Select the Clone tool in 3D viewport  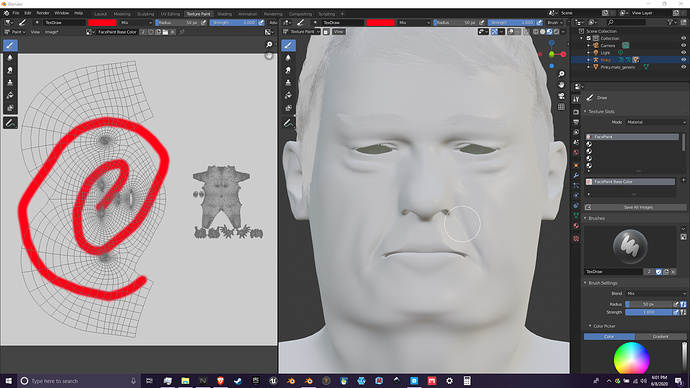click(288, 83)
